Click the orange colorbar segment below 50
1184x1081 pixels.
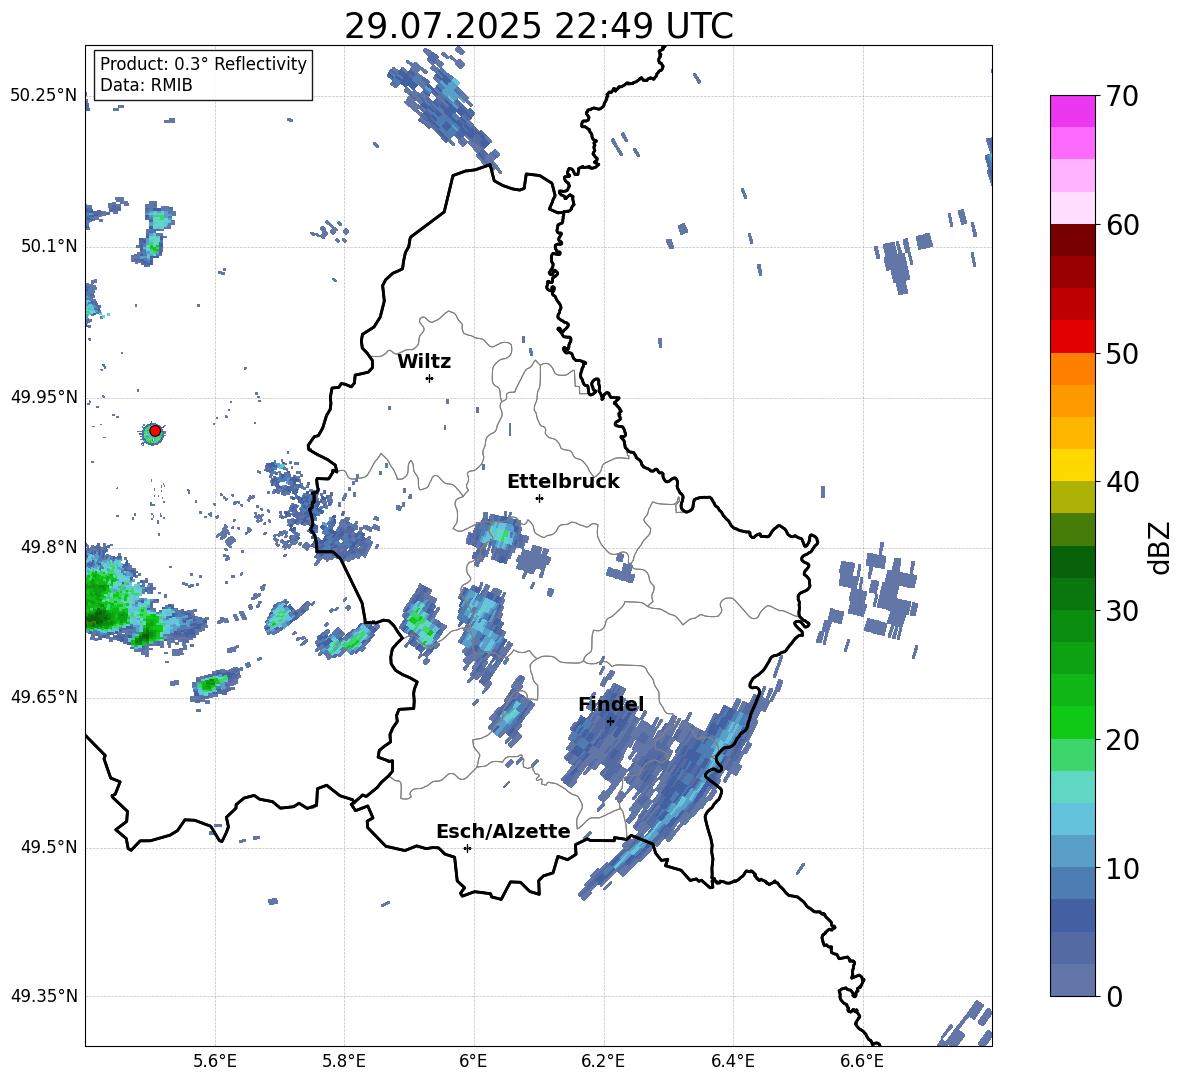1072,369
